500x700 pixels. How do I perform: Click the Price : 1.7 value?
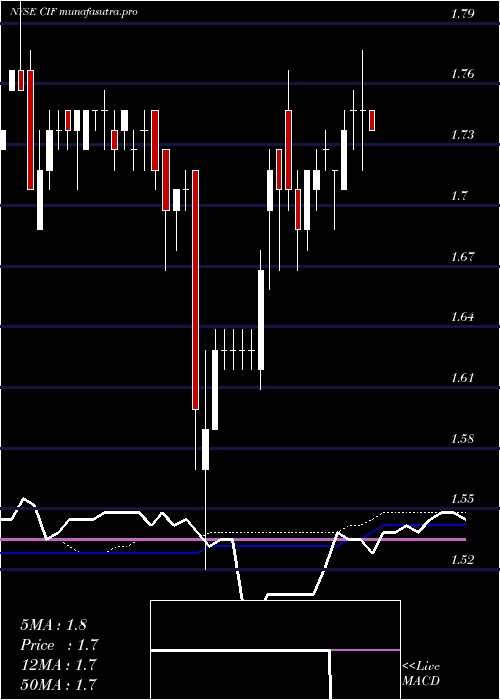click(x=59, y=645)
